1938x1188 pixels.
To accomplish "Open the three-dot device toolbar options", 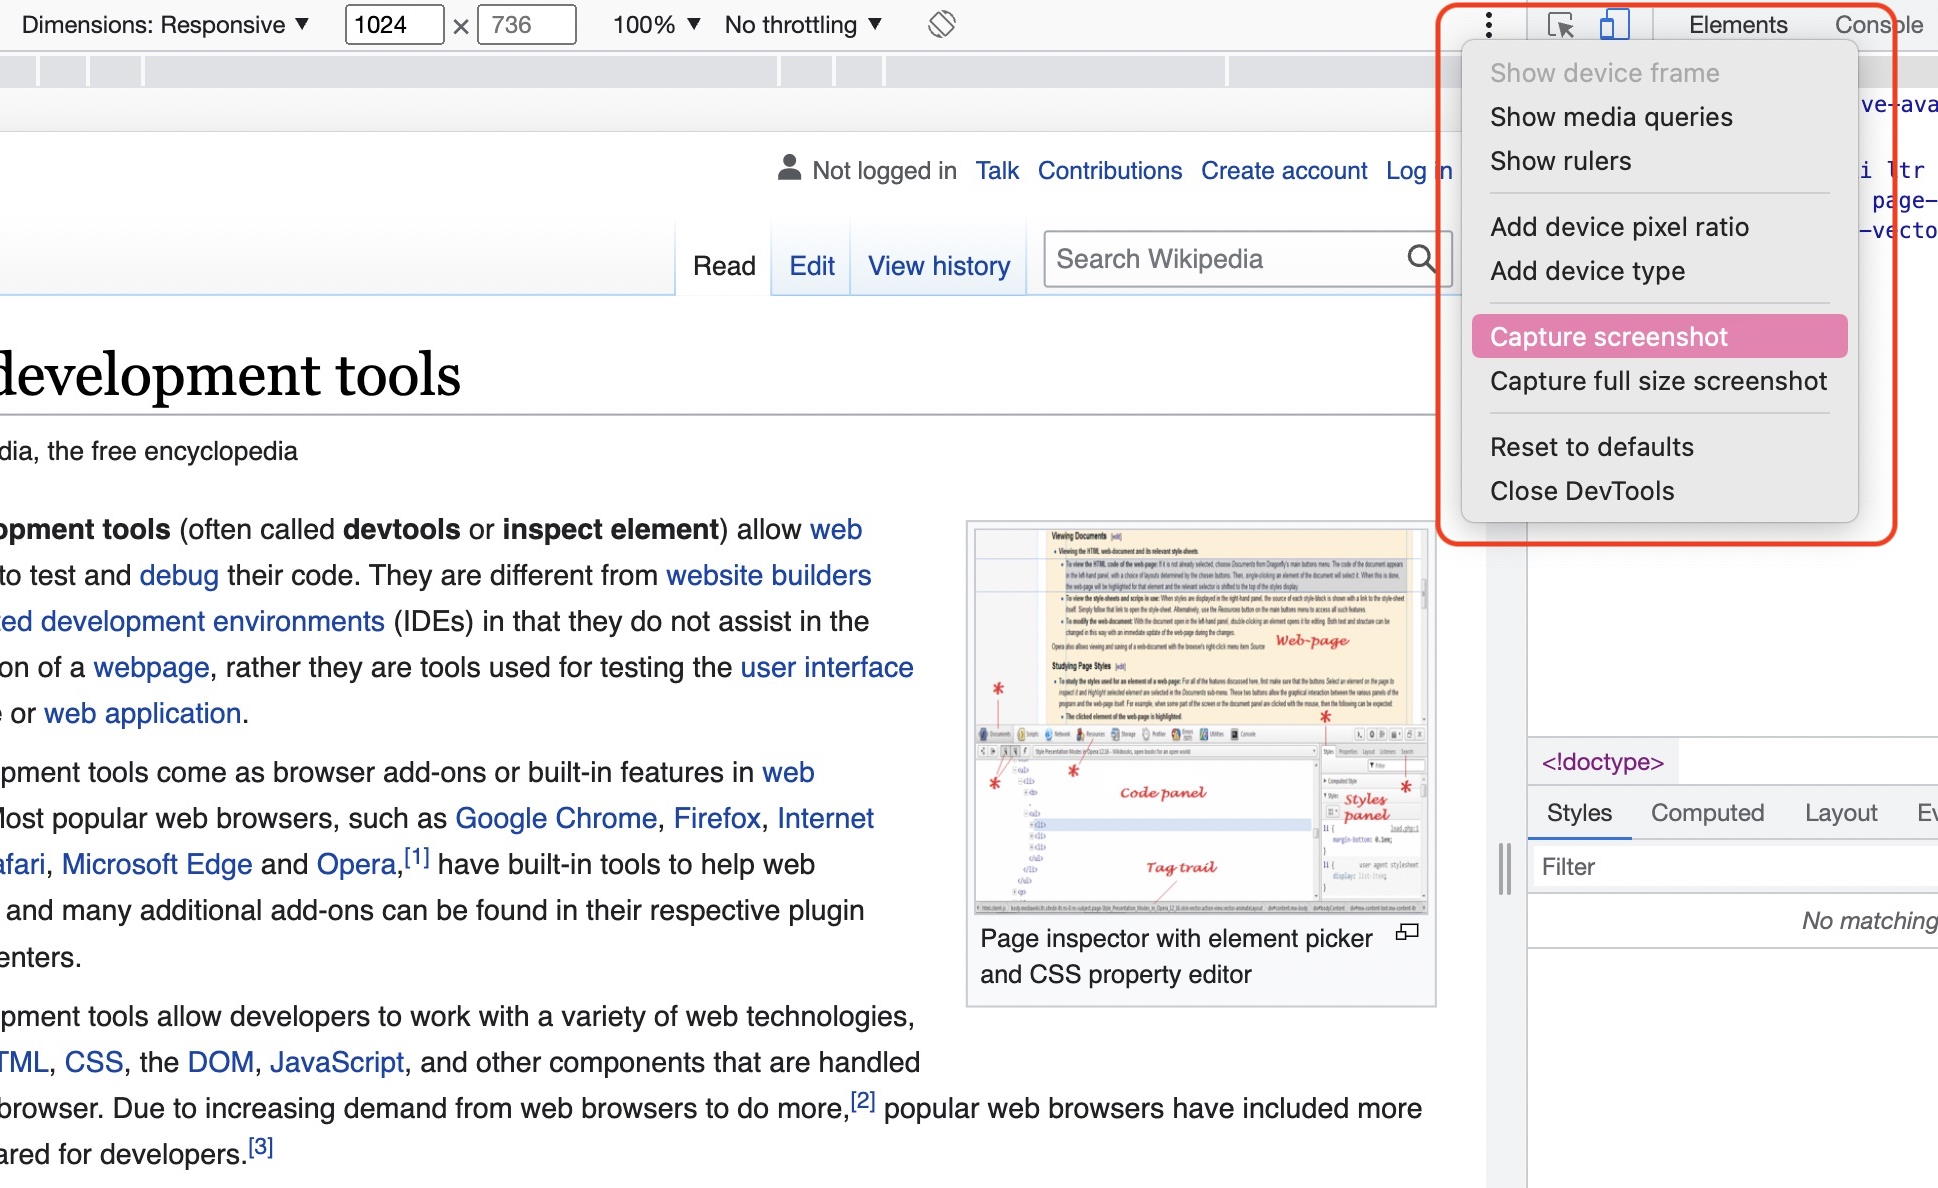I will click(x=1489, y=24).
